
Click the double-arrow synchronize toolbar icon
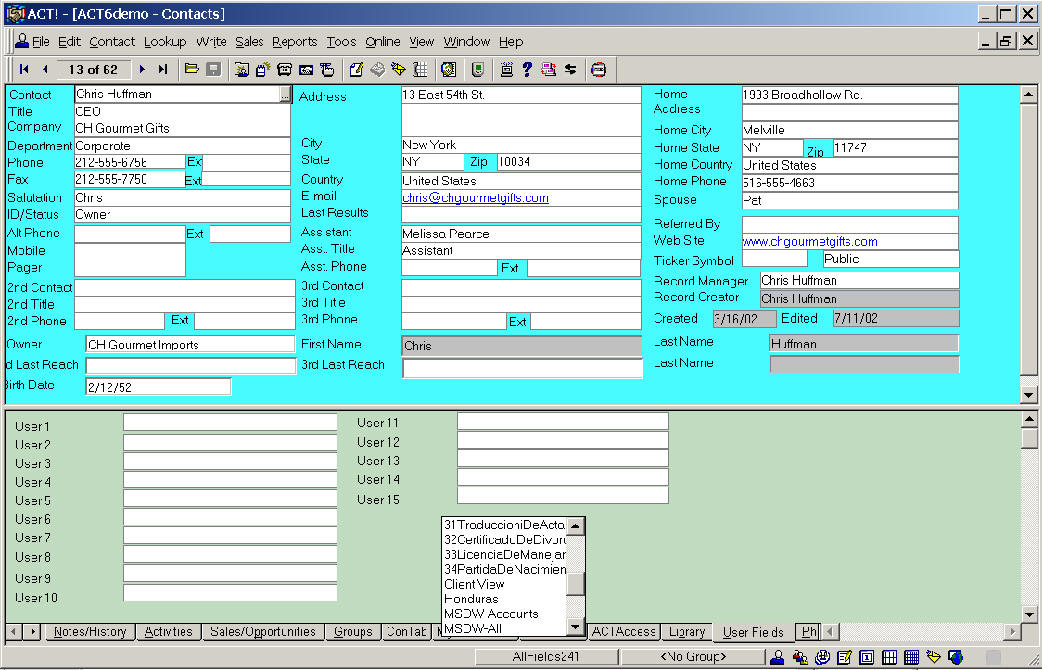click(x=570, y=69)
